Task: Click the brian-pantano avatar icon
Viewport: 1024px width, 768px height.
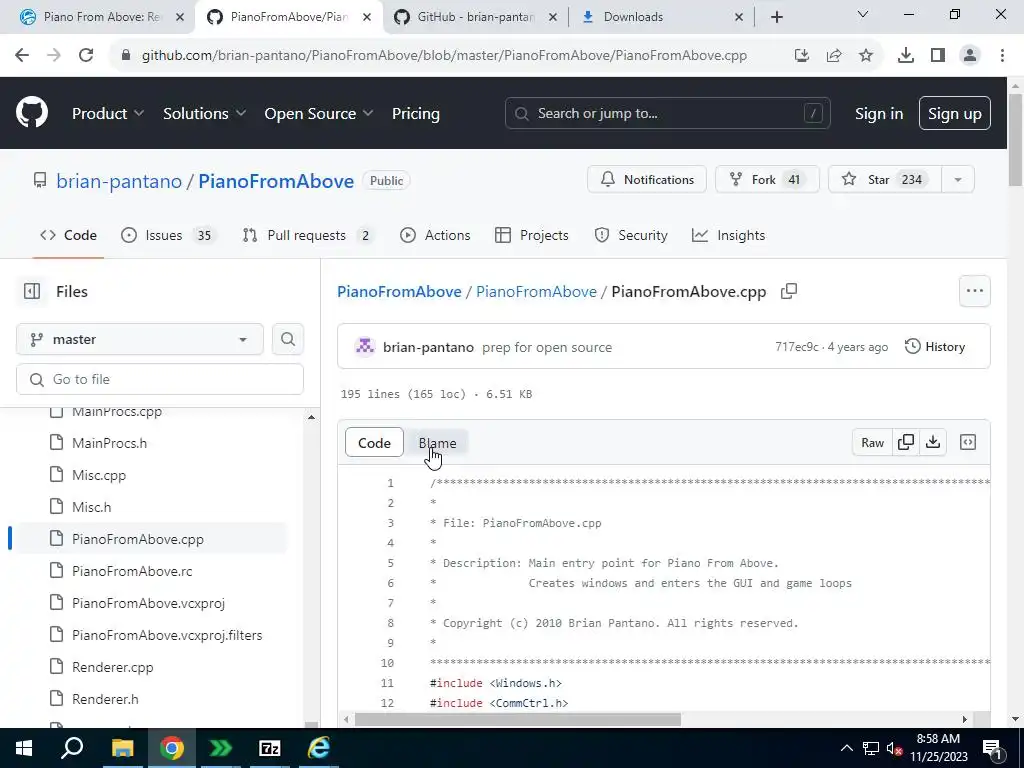Action: click(x=365, y=347)
